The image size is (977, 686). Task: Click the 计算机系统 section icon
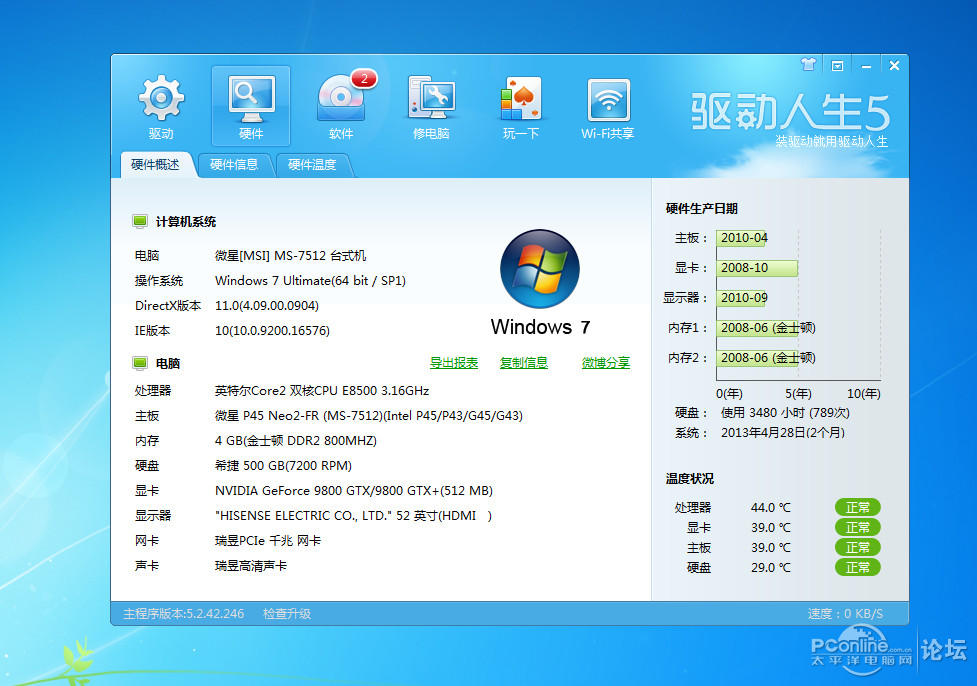point(140,221)
